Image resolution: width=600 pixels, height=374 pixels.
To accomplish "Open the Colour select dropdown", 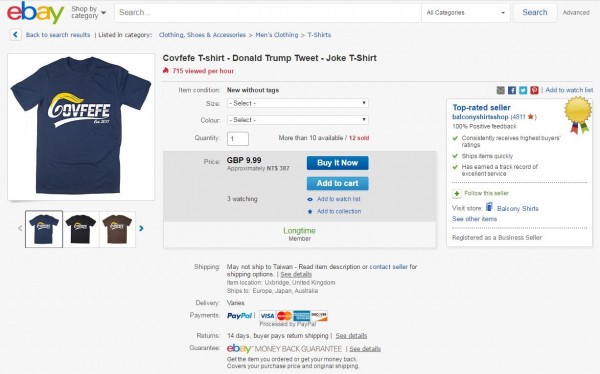I will tap(298, 120).
